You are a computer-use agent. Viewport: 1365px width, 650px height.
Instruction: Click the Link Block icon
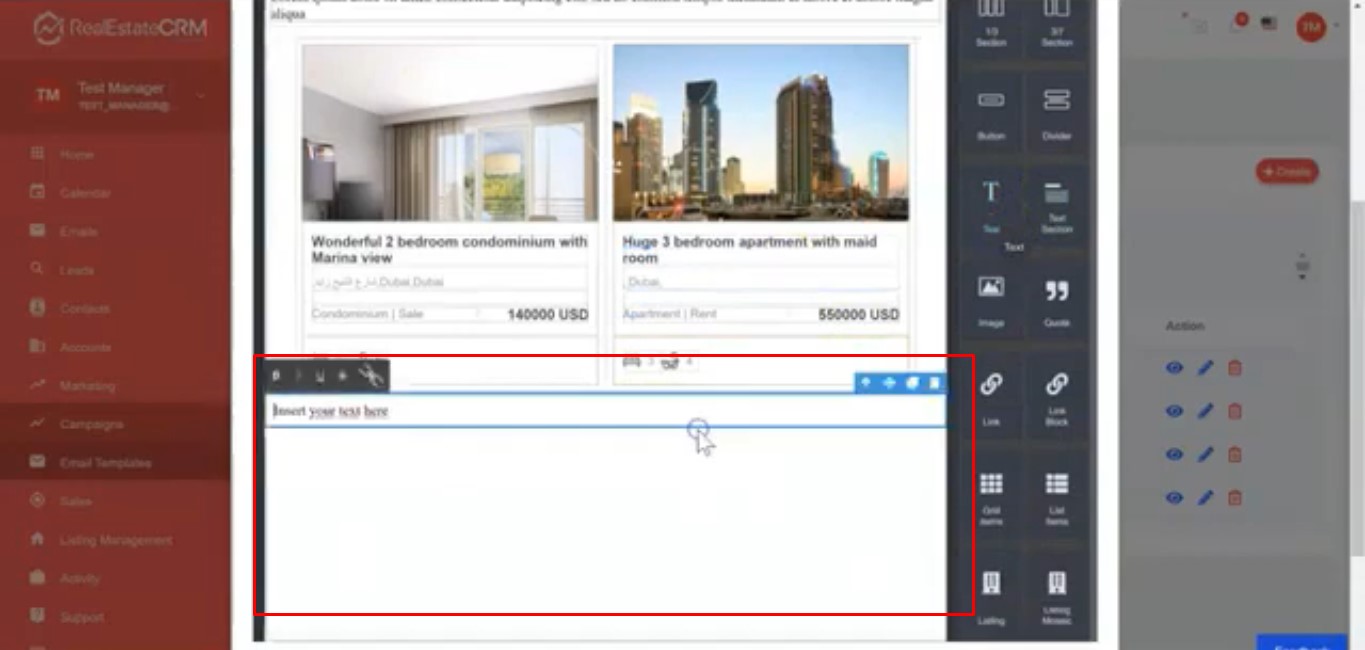point(1056,394)
